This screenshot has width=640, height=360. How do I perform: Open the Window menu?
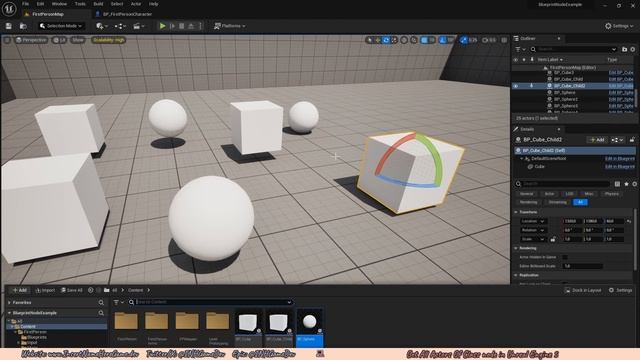pos(59,4)
